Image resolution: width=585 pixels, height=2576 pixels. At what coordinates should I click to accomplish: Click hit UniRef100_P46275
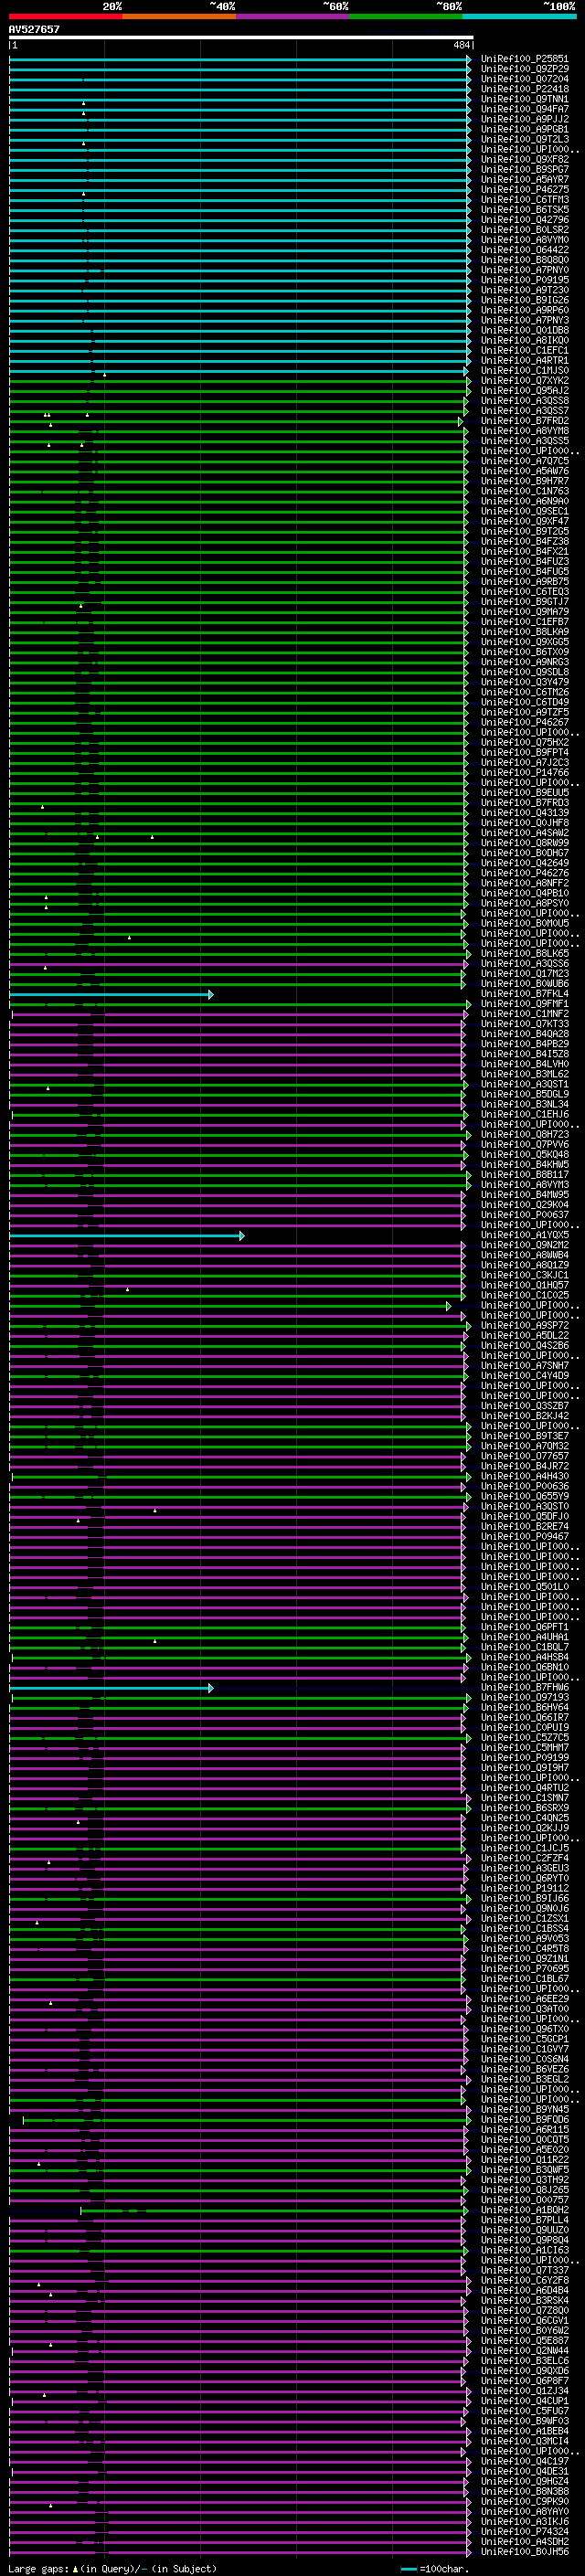click(x=525, y=190)
